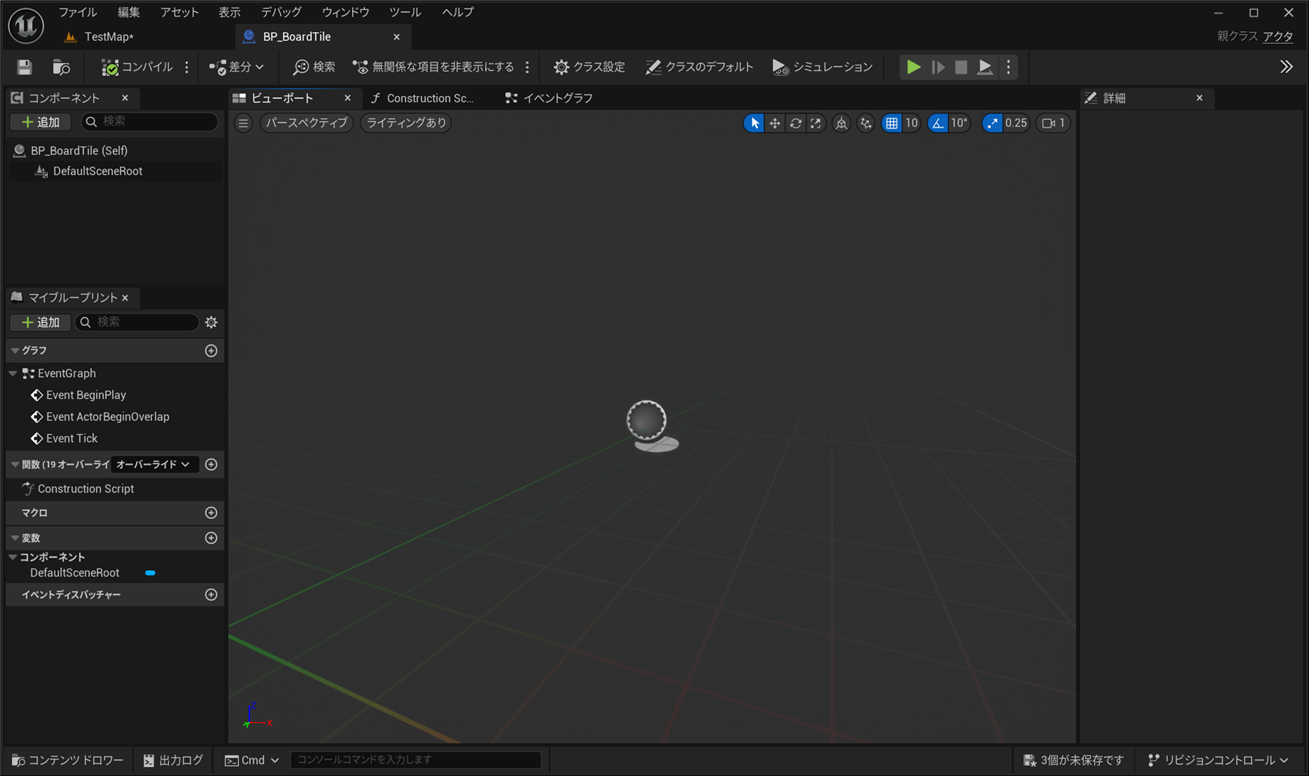Click the frame-skip playback button
This screenshot has height=776, width=1309.
pyautogui.click(x=938, y=67)
